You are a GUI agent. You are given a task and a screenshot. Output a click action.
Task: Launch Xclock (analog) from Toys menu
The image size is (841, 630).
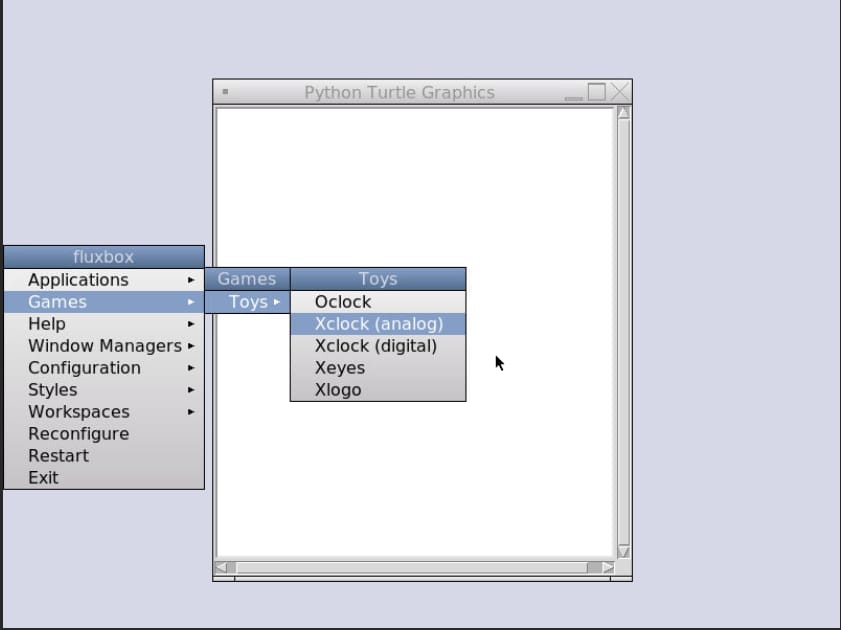pyautogui.click(x=378, y=324)
